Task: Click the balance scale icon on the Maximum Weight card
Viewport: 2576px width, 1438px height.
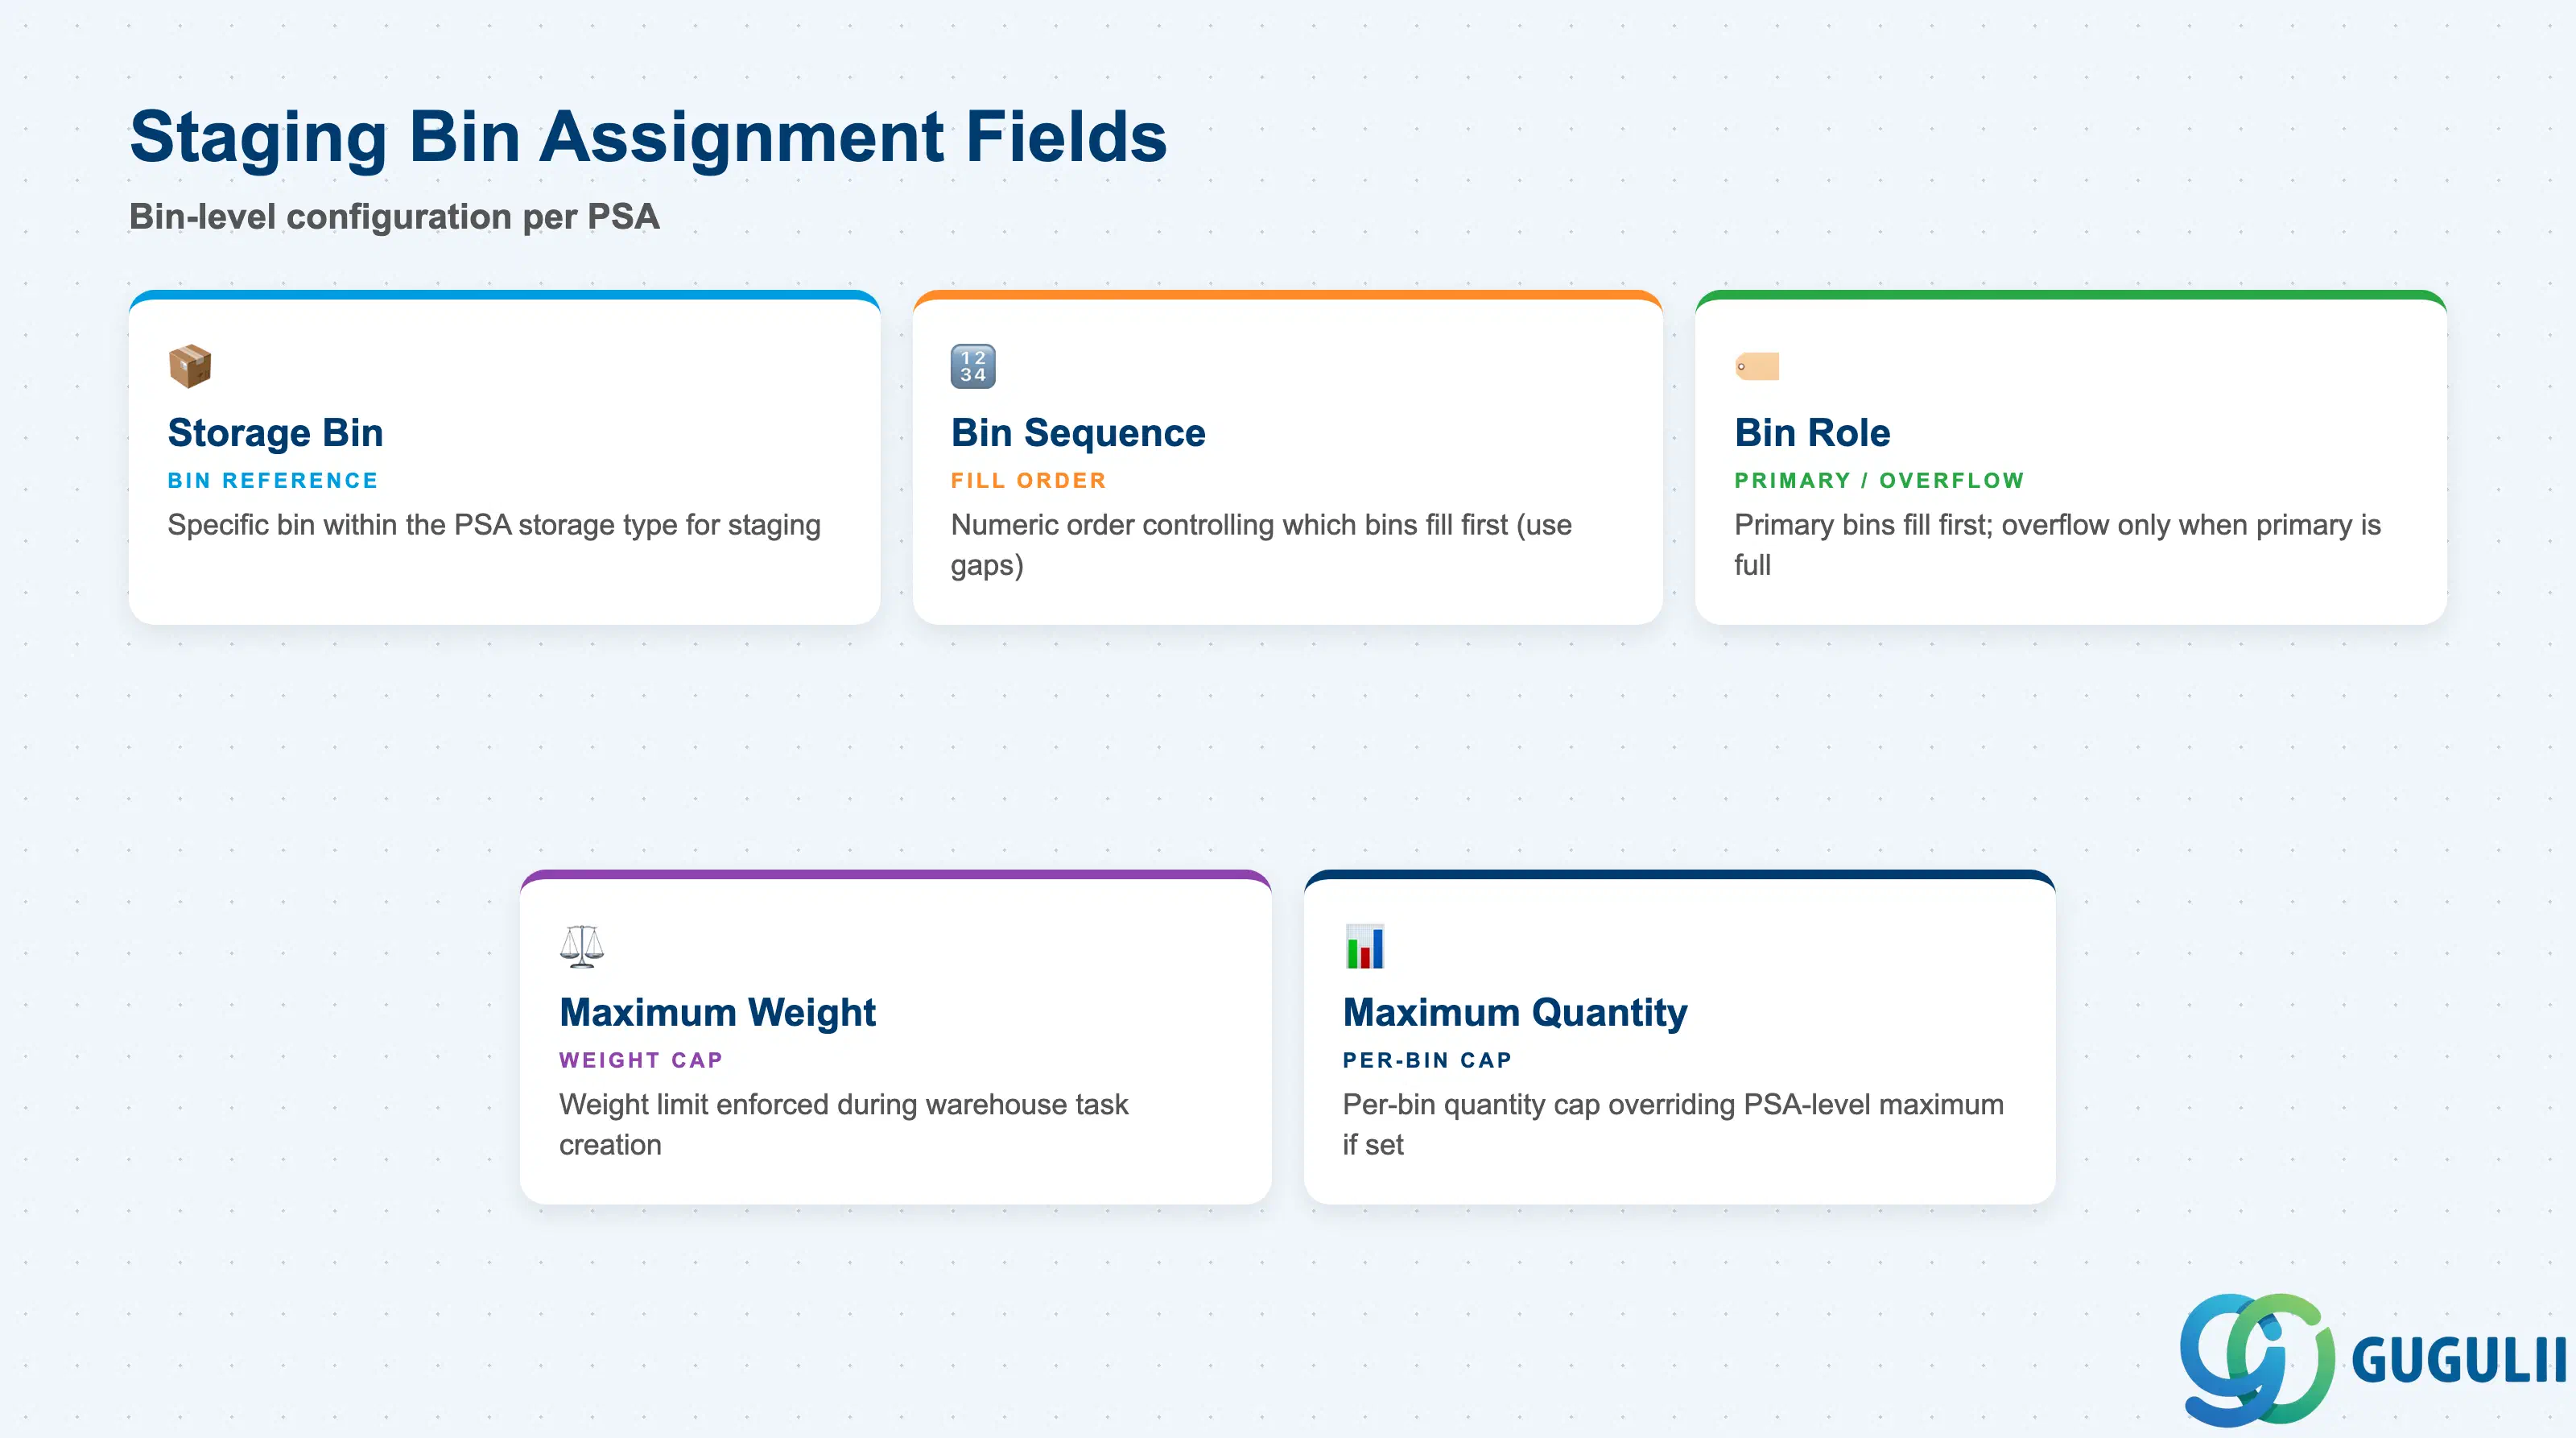Action: pos(582,946)
